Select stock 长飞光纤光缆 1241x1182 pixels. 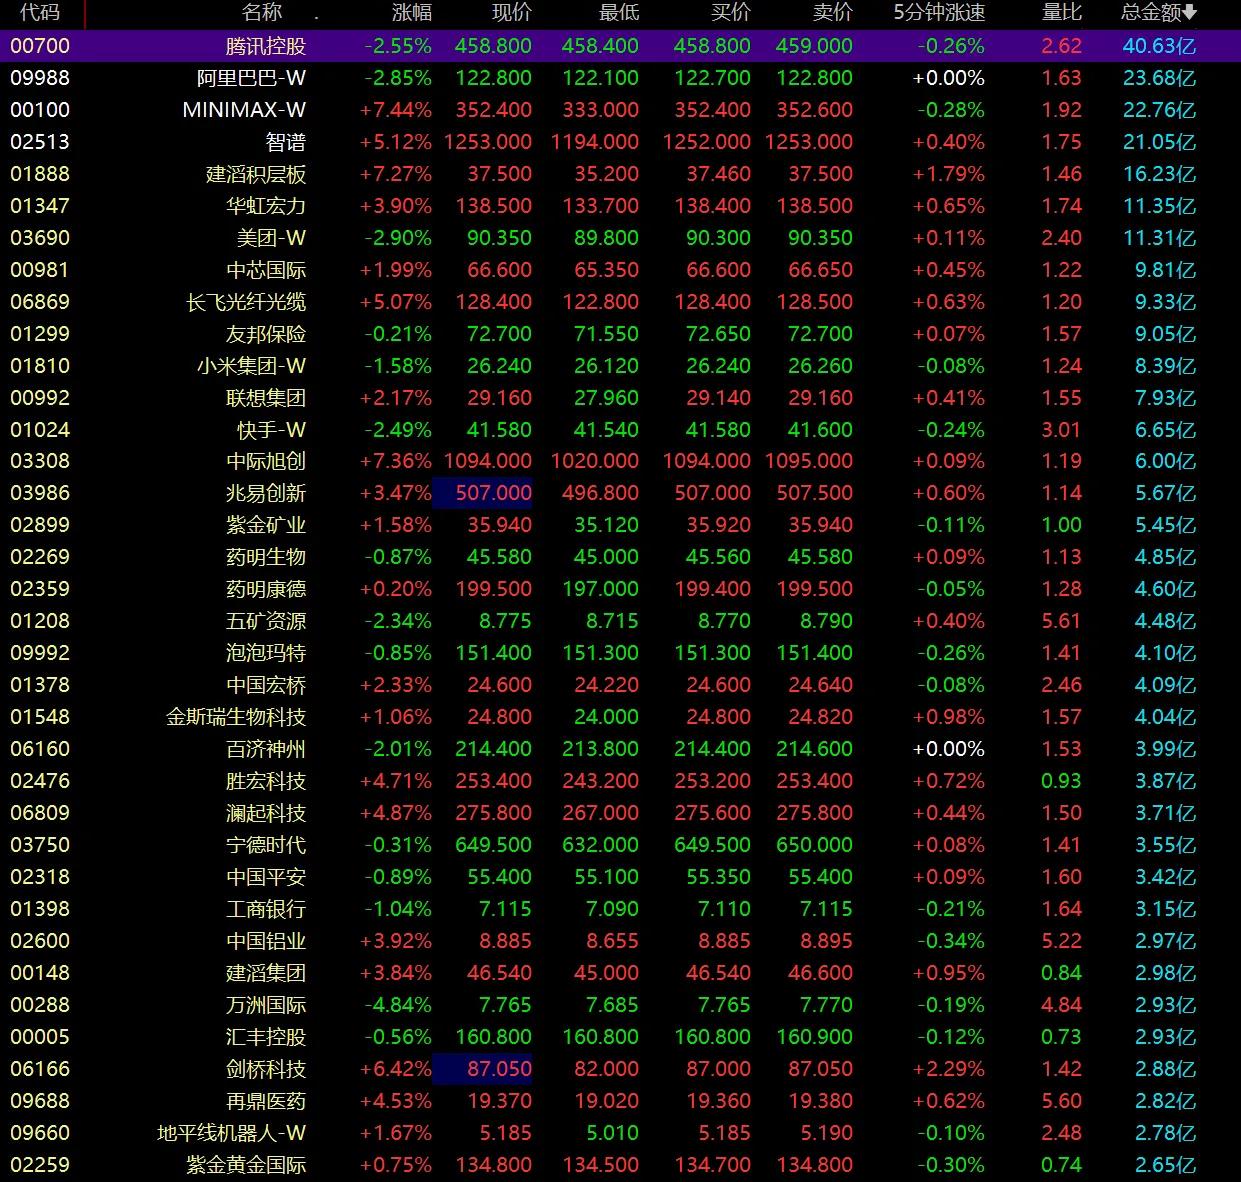[x=246, y=302]
